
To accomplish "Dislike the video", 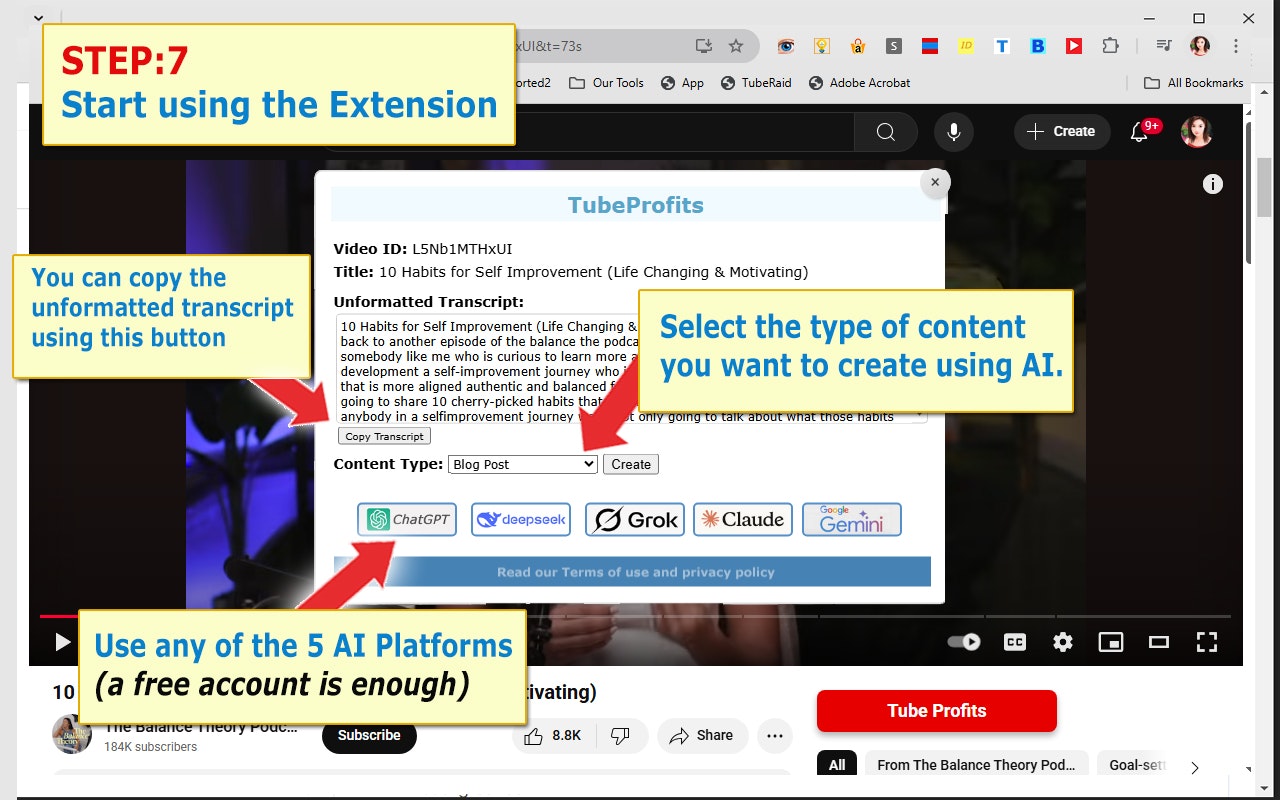I will point(620,735).
